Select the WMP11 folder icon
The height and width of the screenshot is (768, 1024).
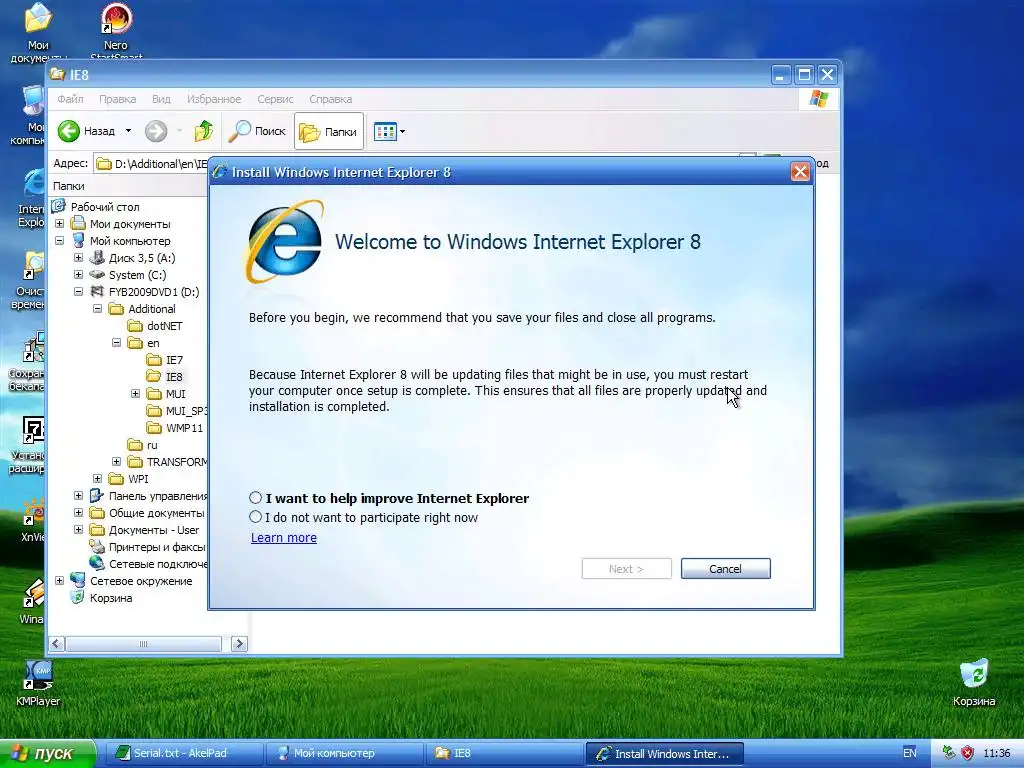pos(154,428)
